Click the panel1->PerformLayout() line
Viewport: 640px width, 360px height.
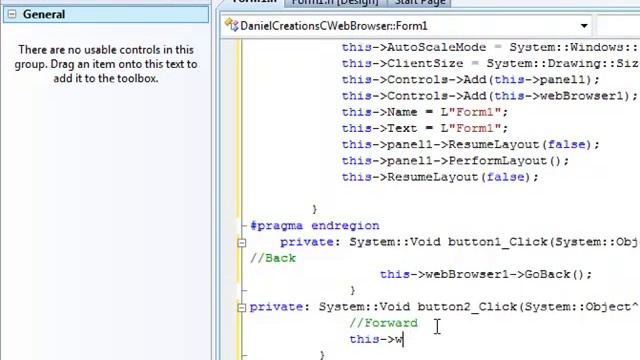(x=455, y=161)
